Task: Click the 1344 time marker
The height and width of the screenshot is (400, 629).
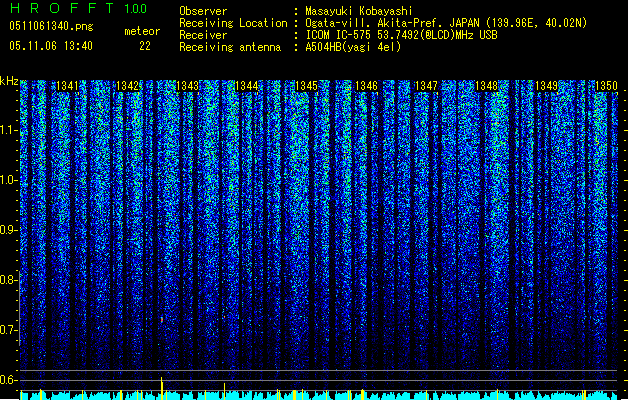Action: [247, 86]
